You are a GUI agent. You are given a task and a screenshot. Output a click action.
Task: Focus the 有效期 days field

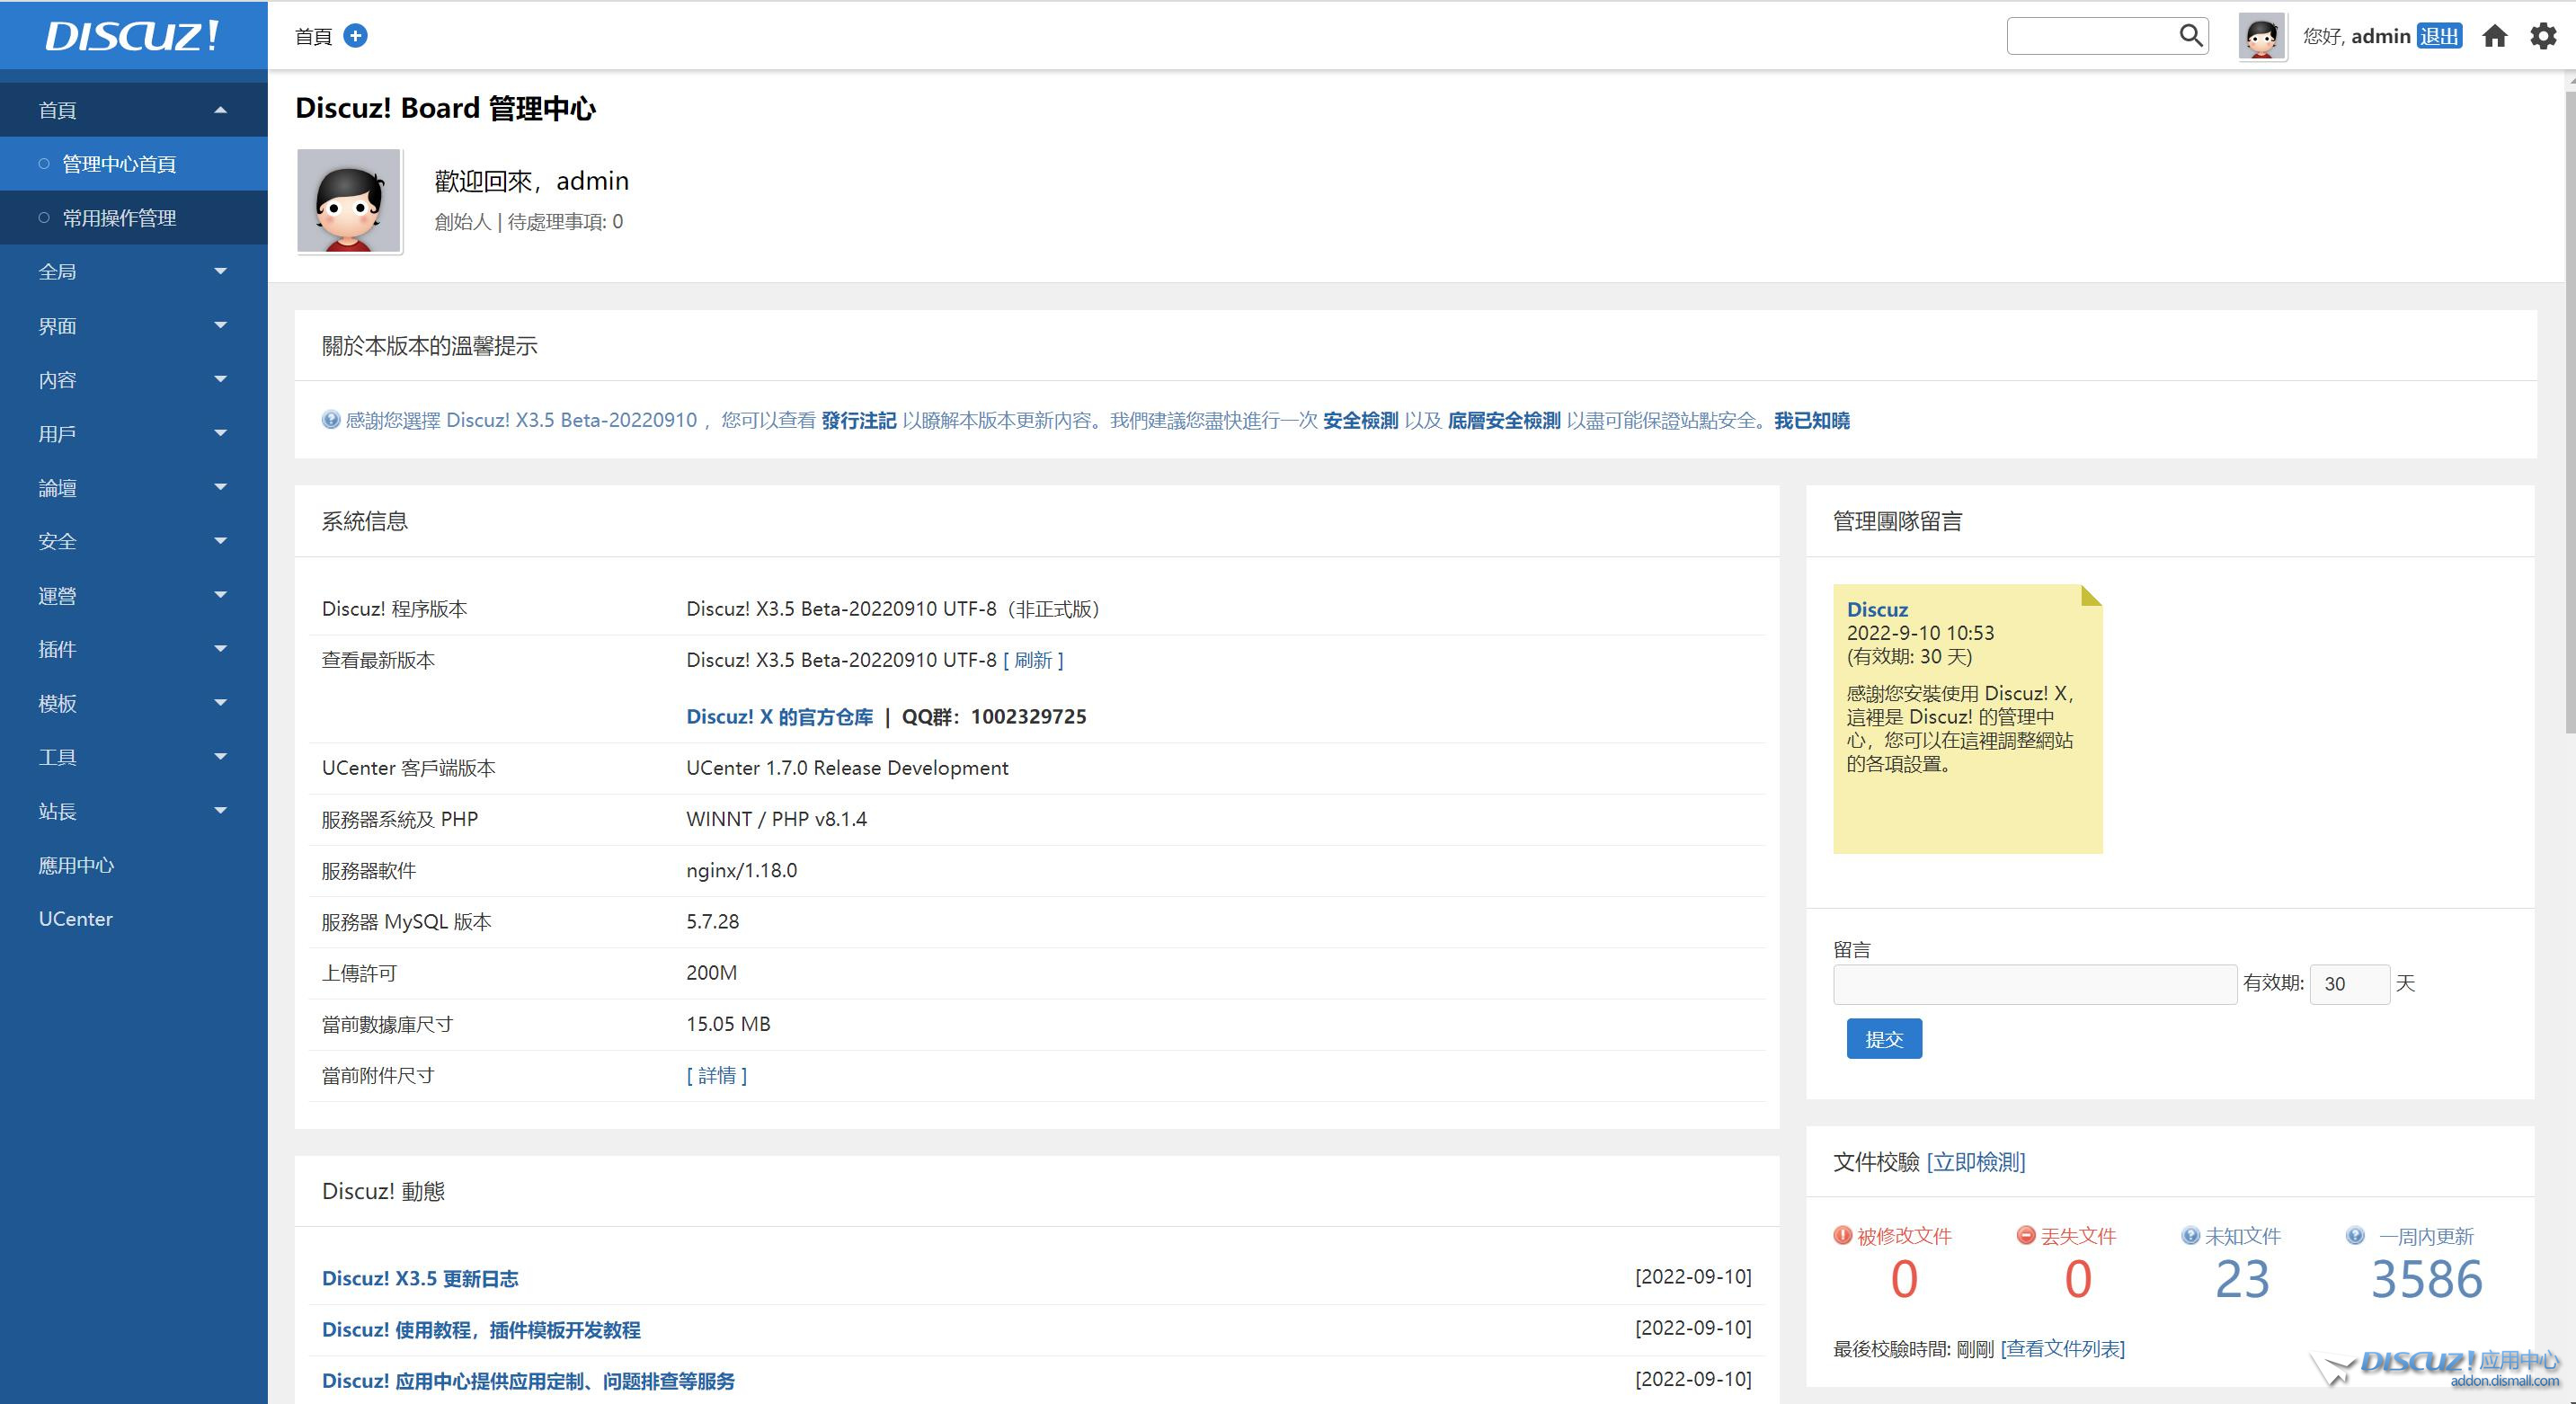click(2349, 984)
